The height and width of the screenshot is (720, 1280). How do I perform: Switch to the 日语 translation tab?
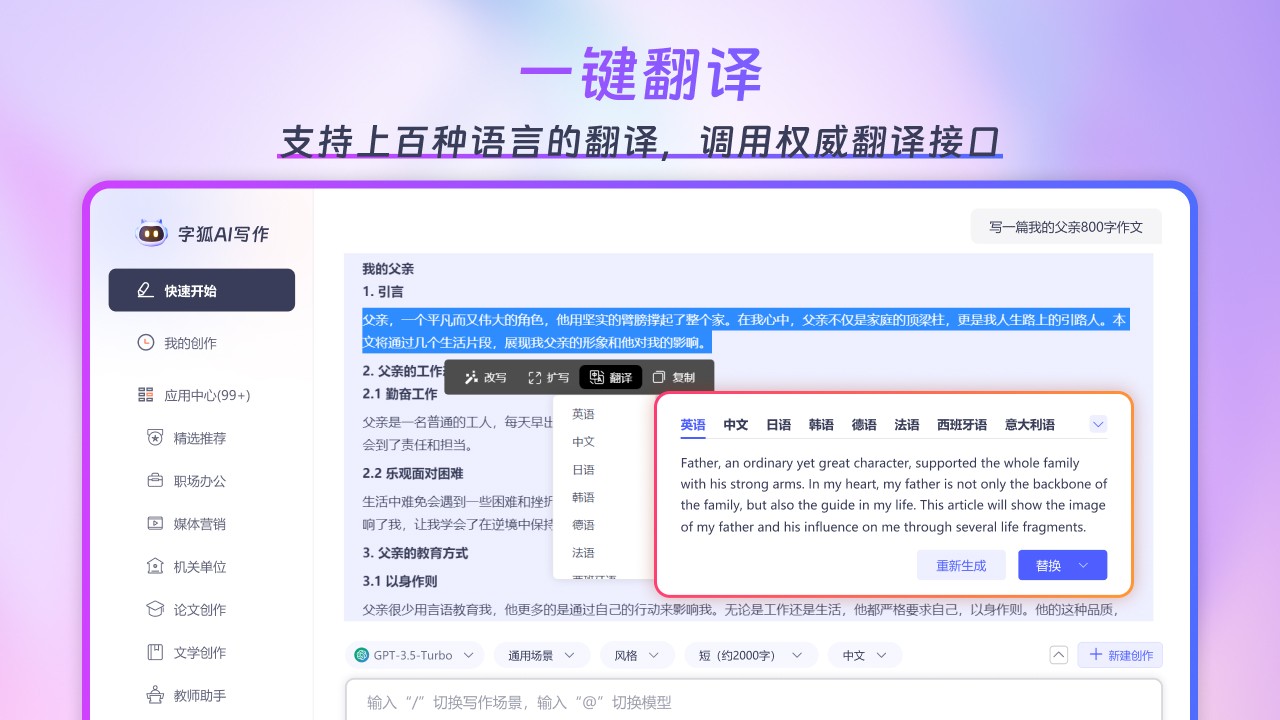[x=778, y=425]
